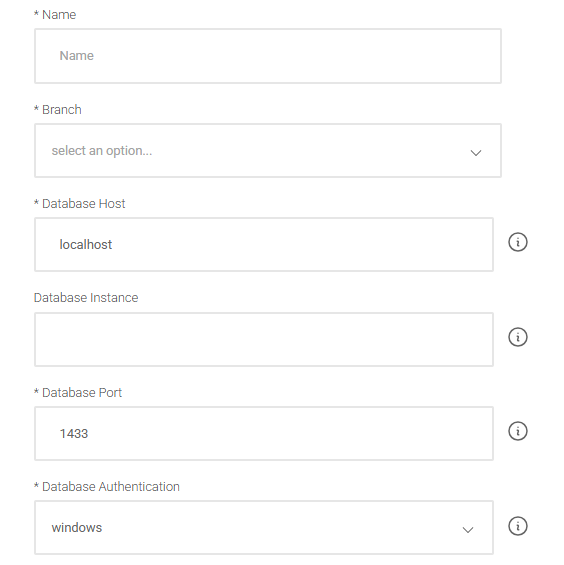Focus the Name text field
This screenshot has width=564, height=565.
[268, 56]
